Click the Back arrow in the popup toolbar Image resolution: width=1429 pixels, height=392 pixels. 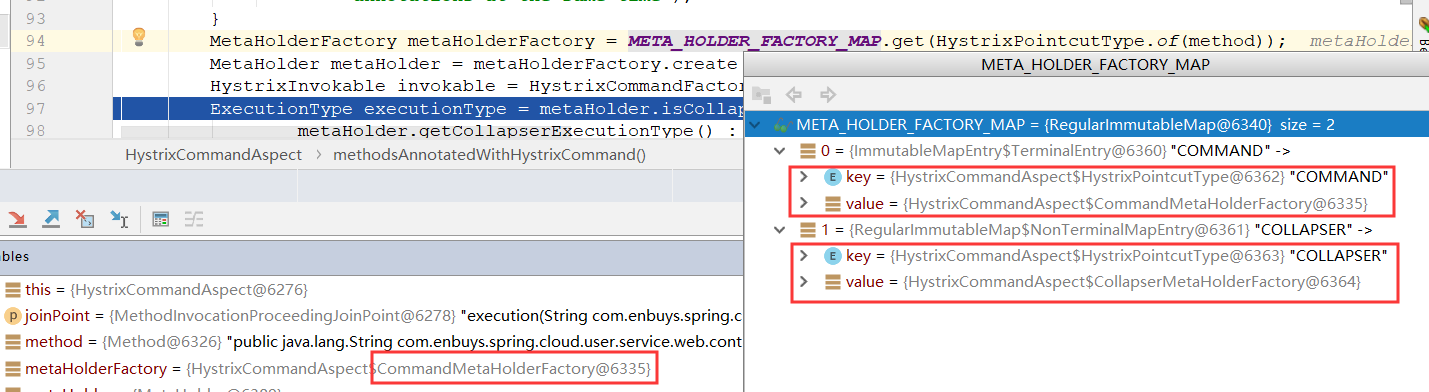point(795,95)
